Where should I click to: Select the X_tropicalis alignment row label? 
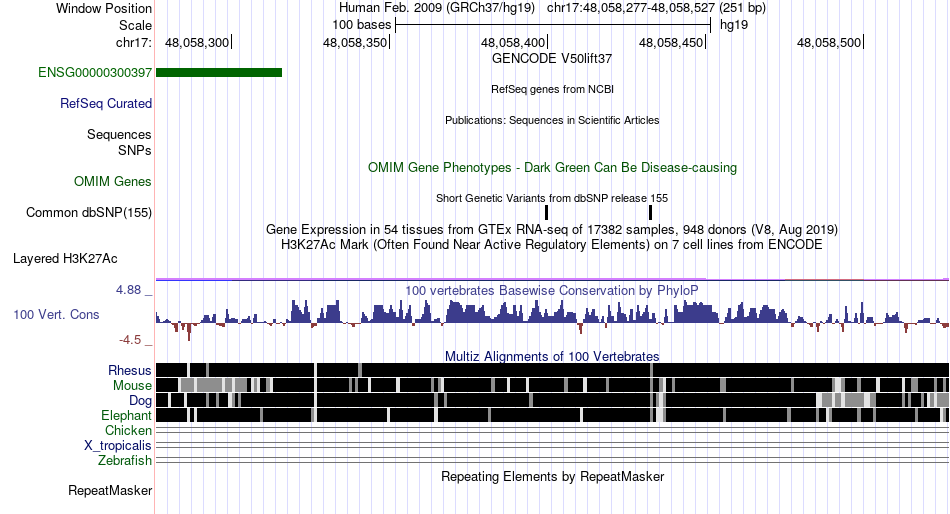pos(118,446)
